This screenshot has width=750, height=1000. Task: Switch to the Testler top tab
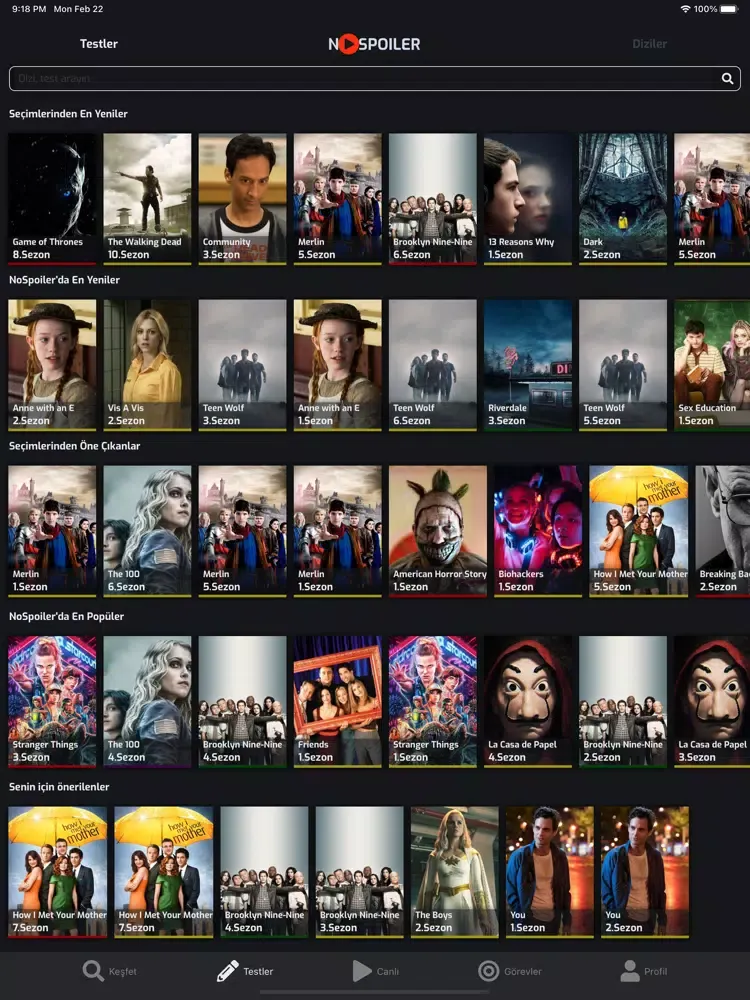99,44
